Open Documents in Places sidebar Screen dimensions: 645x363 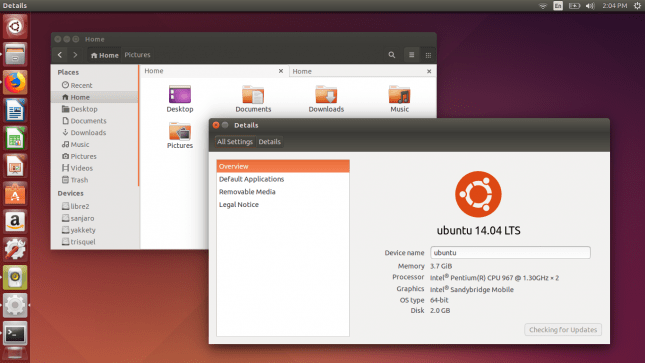click(95, 121)
